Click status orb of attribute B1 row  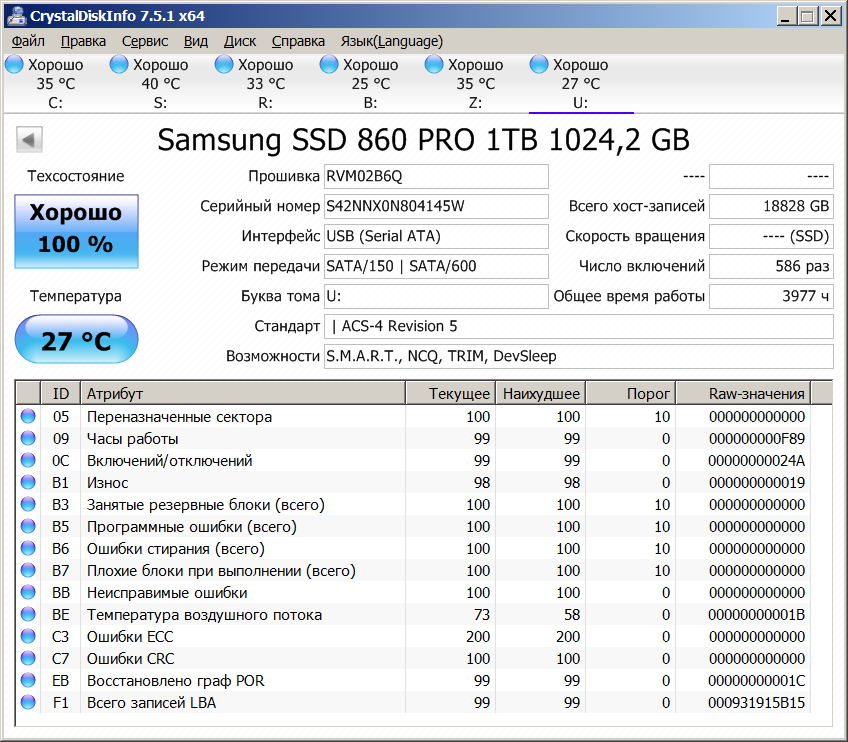(x=28, y=482)
